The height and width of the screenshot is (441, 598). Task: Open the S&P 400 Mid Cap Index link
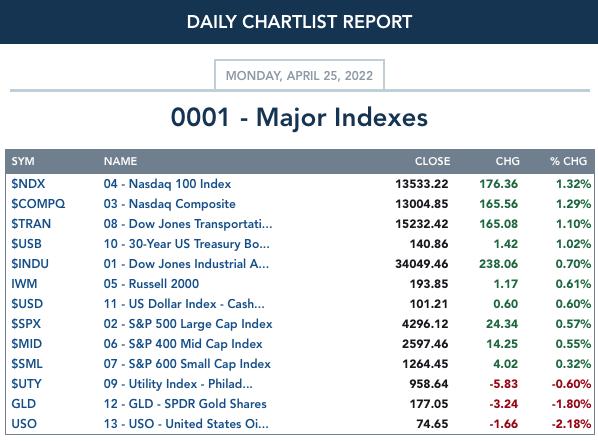(x=183, y=344)
